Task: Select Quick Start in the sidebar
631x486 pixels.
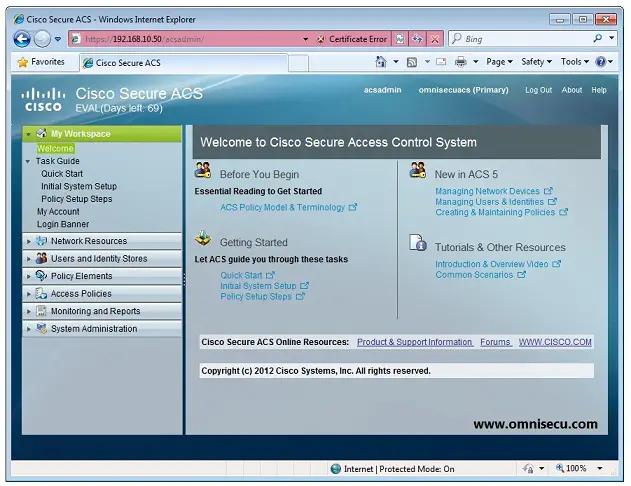Action: [x=62, y=174]
